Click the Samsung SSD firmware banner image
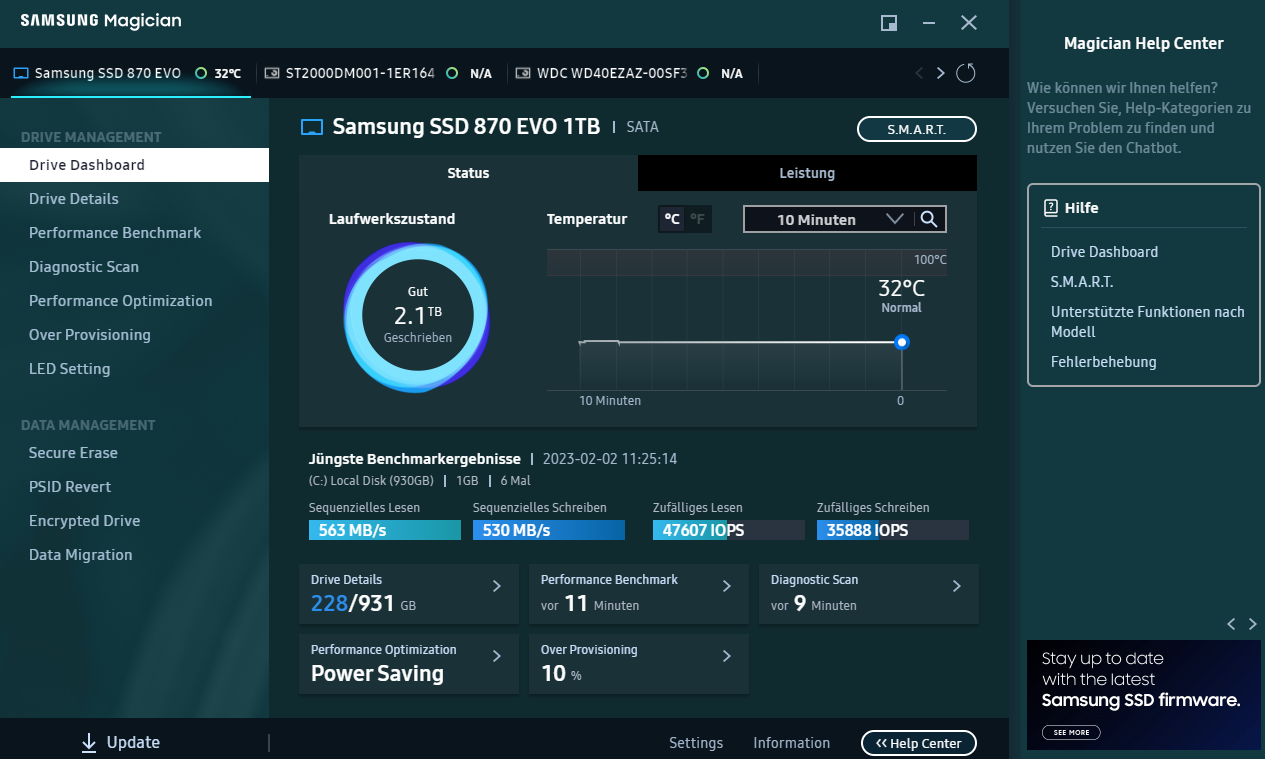Viewport: 1265px width, 759px height. pyautogui.click(x=1144, y=695)
